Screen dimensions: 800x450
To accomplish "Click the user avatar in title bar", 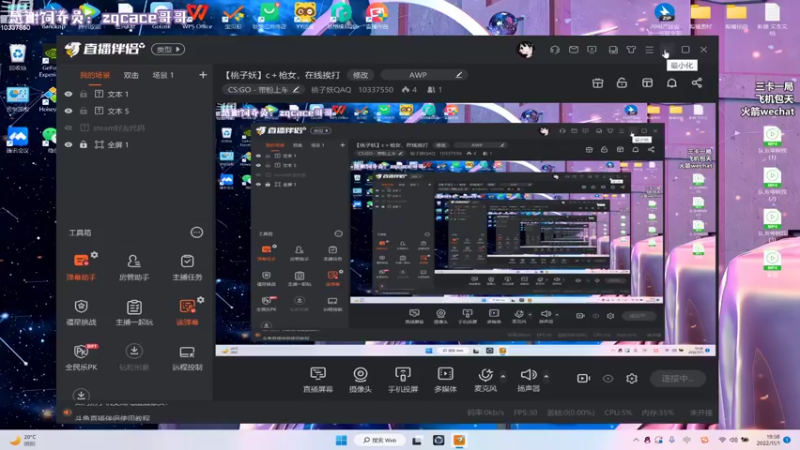I will tap(526, 49).
